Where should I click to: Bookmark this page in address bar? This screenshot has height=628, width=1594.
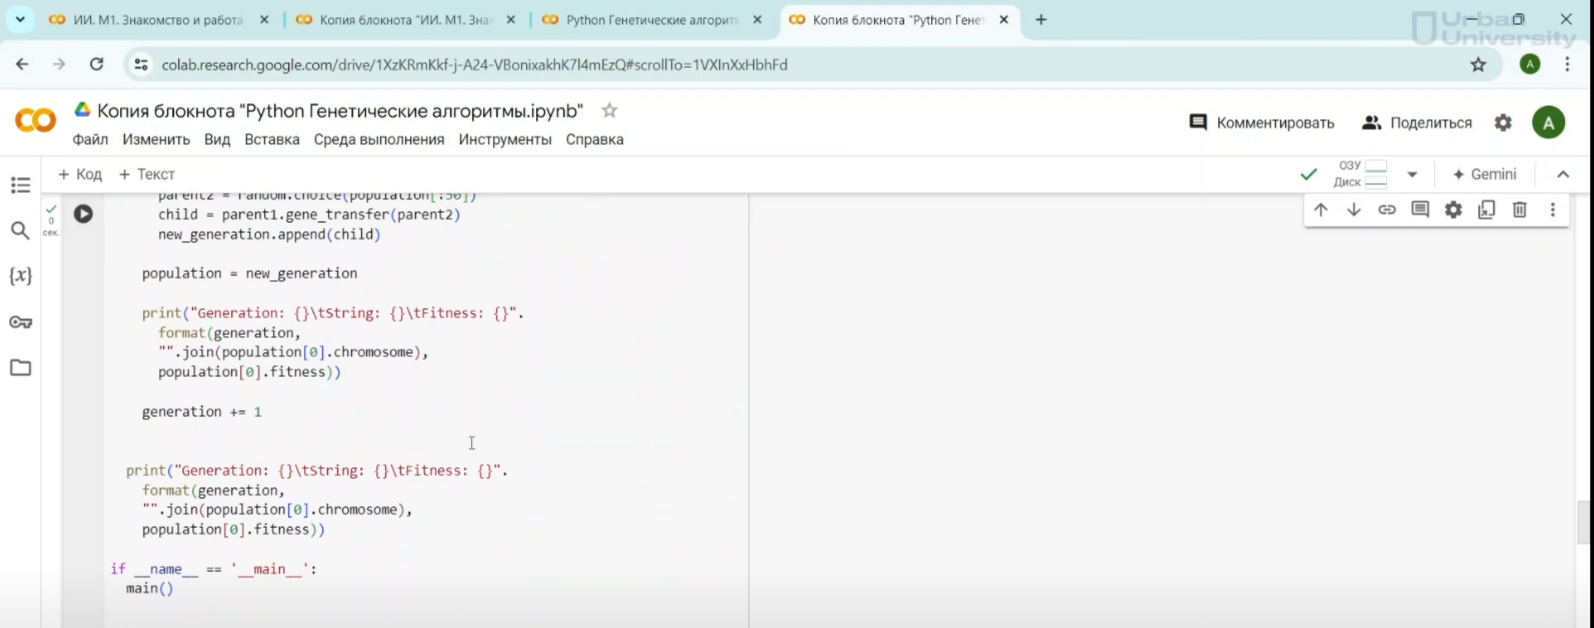point(1478,65)
